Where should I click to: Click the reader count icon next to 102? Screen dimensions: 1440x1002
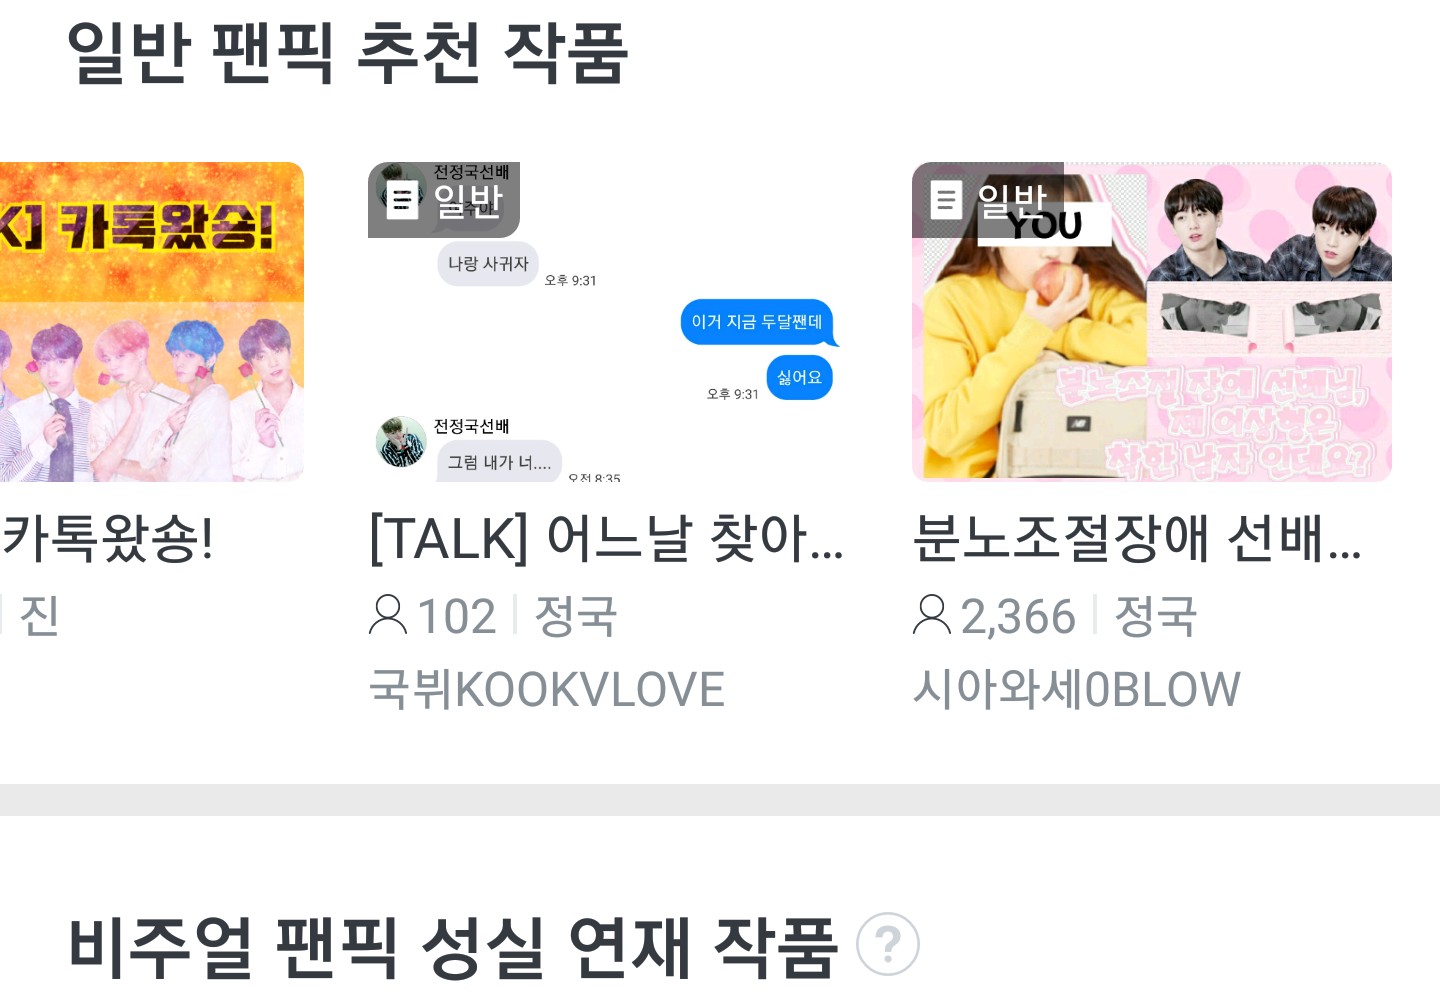388,615
